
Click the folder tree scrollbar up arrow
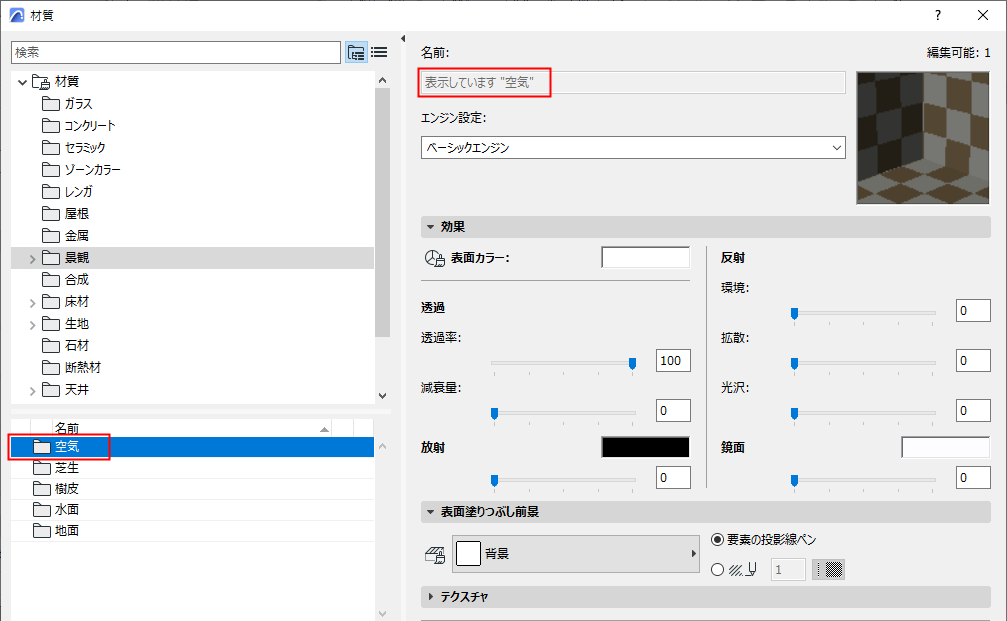383,80
